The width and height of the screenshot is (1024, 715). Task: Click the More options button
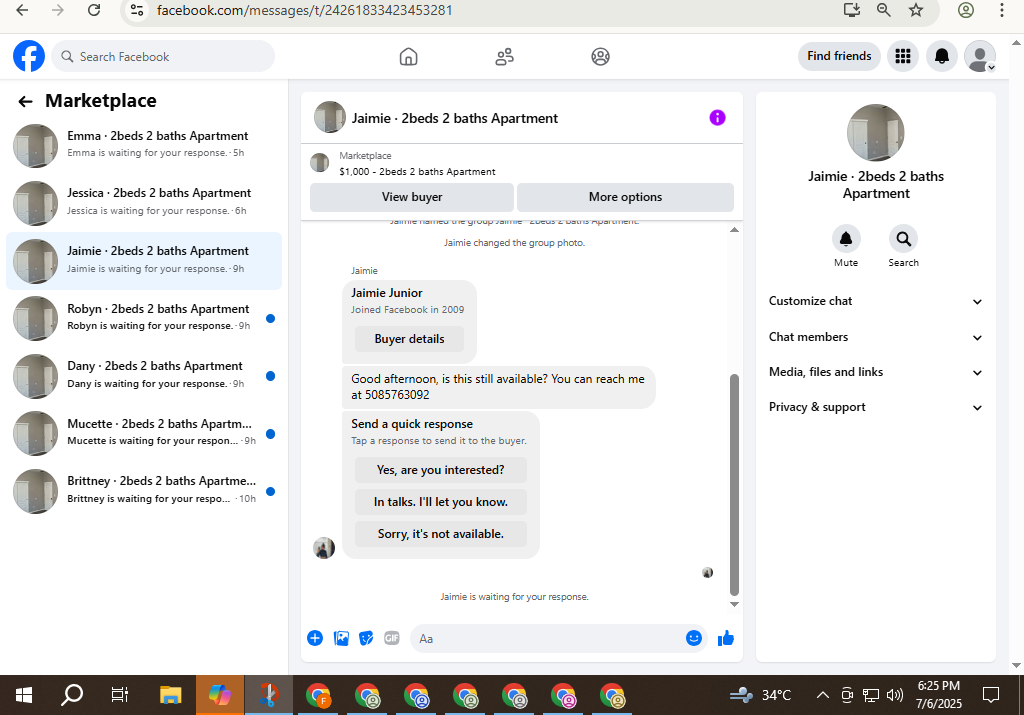[625, 197]
